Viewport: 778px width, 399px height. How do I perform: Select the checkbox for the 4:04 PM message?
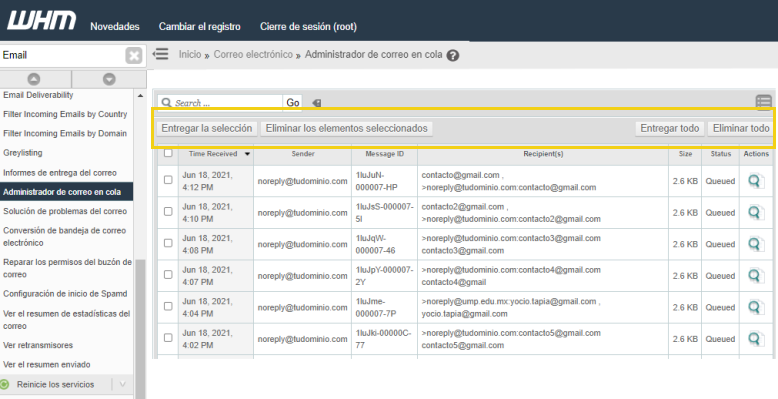[x=168, y=306]
